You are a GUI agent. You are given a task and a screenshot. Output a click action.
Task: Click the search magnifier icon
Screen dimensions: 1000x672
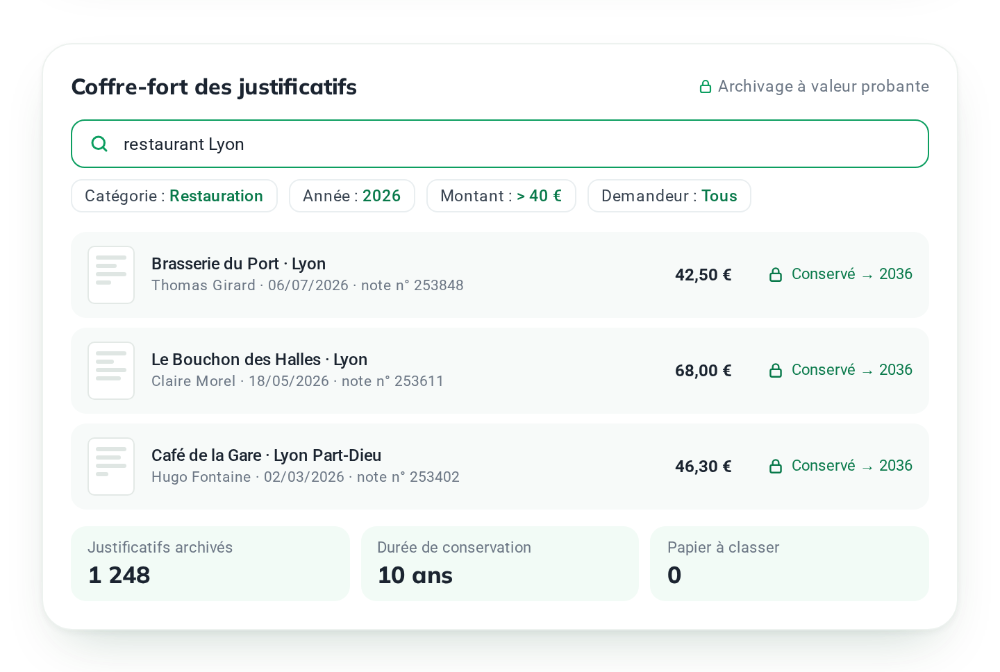[x=99, y=144]
